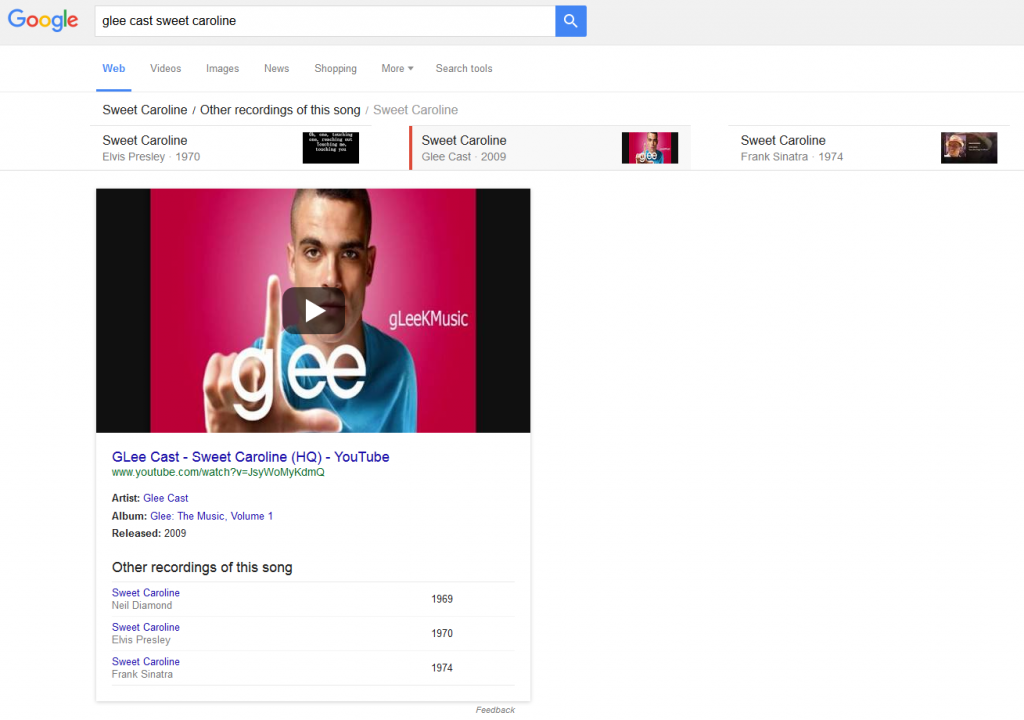Open Frank Sinatra's Sweet Caroline recording
The image size is (1024, 720).
[146, 661]
